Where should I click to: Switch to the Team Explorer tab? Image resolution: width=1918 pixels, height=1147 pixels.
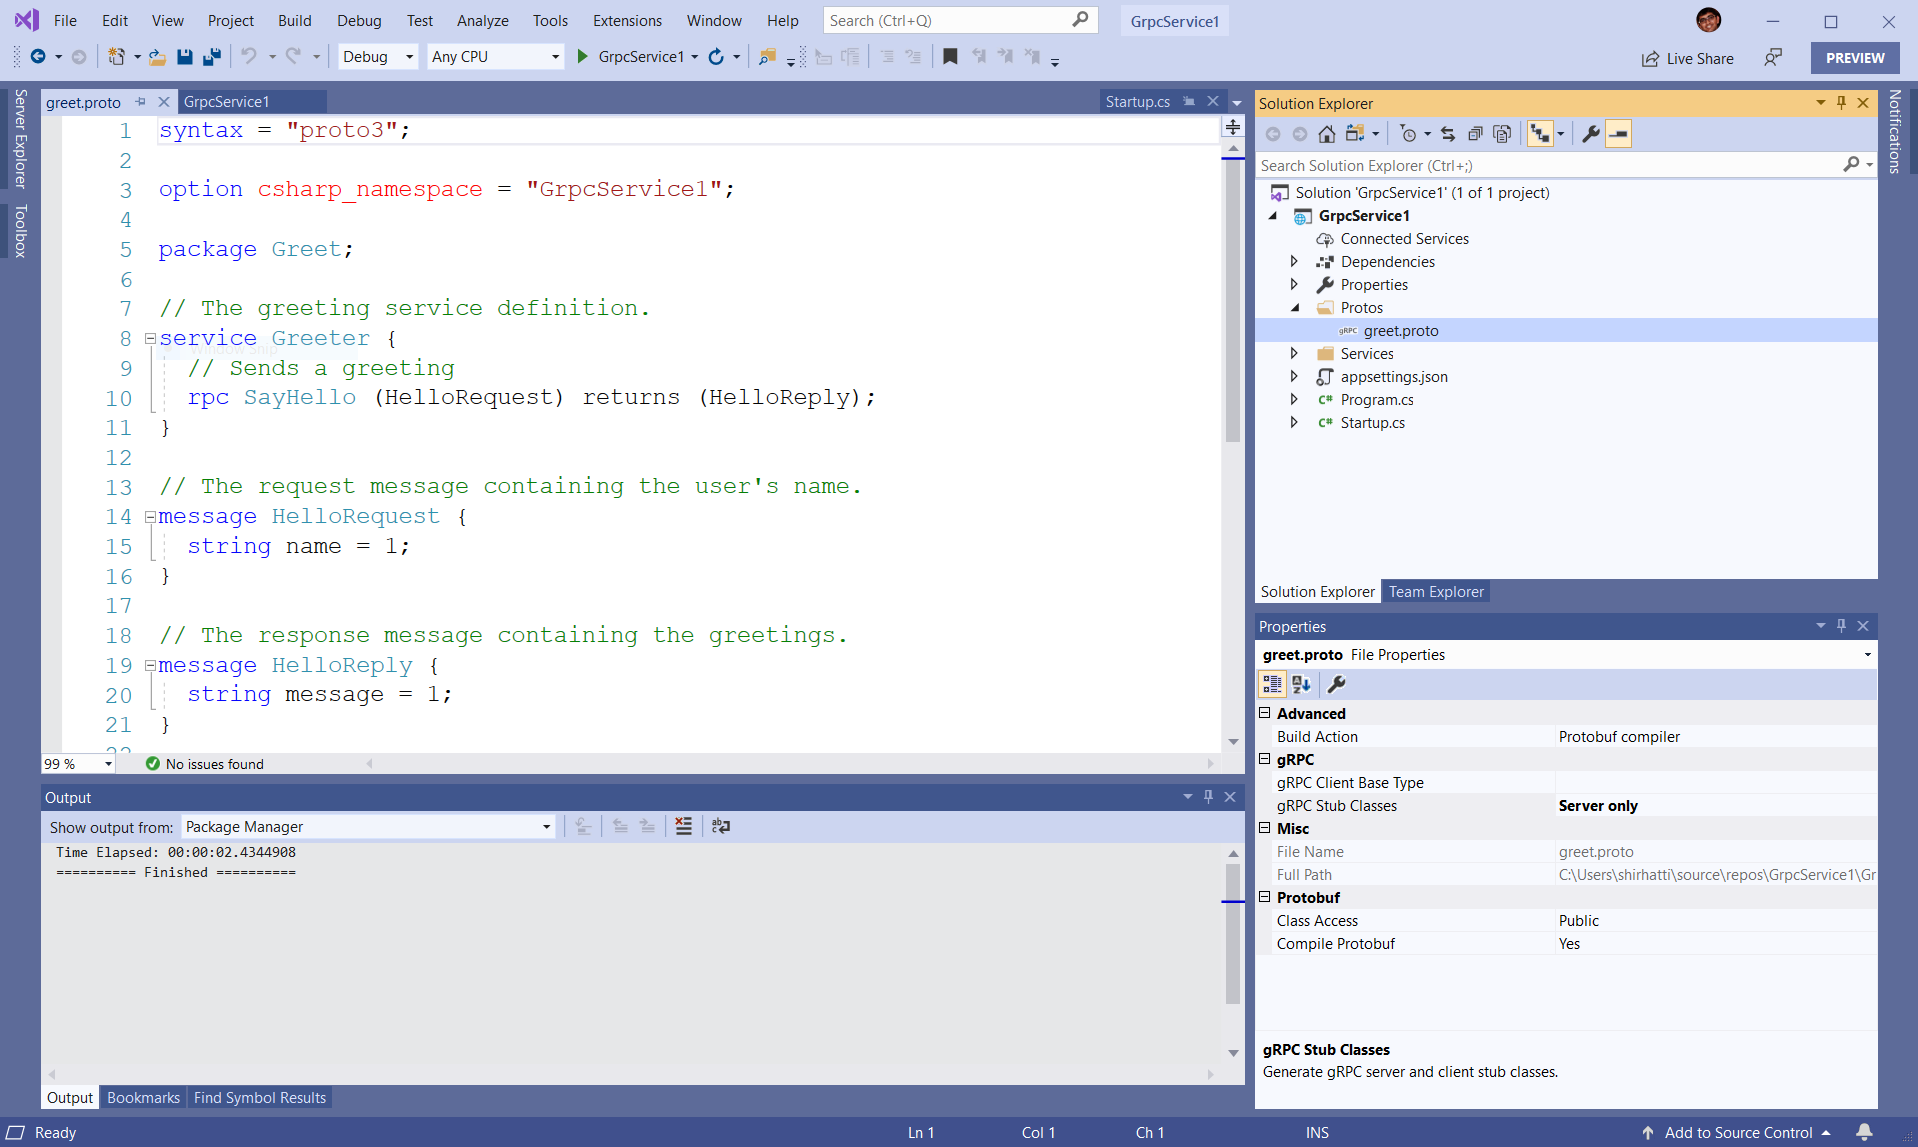point(1436,591)
